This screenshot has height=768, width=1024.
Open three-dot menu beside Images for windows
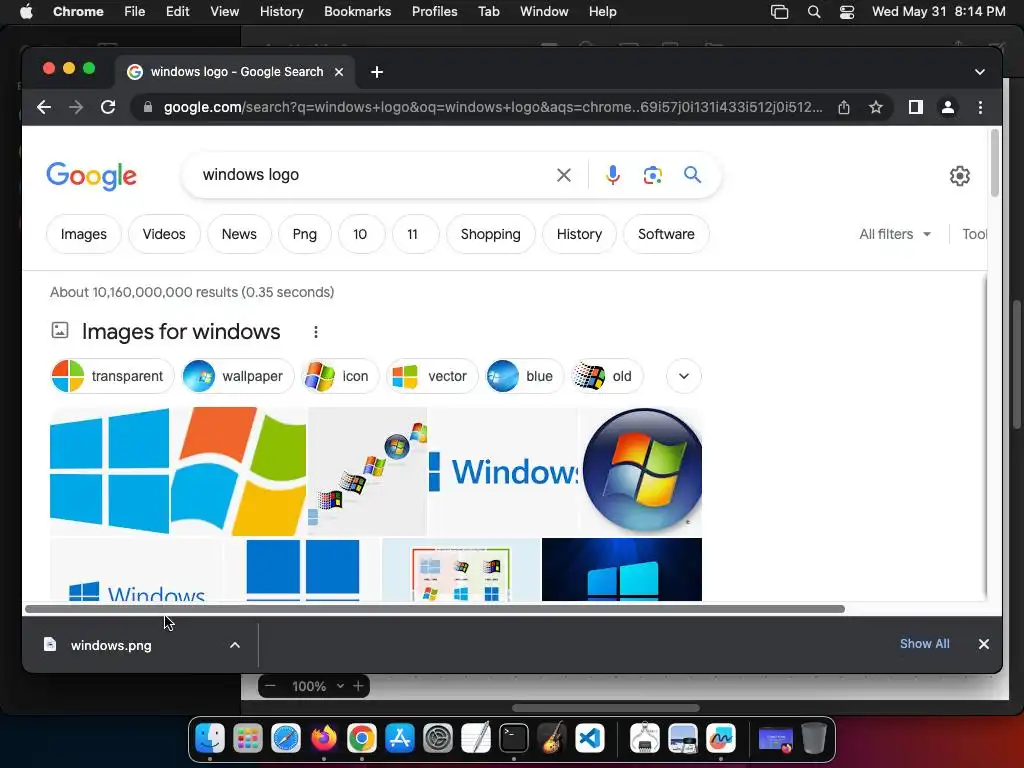315,332
